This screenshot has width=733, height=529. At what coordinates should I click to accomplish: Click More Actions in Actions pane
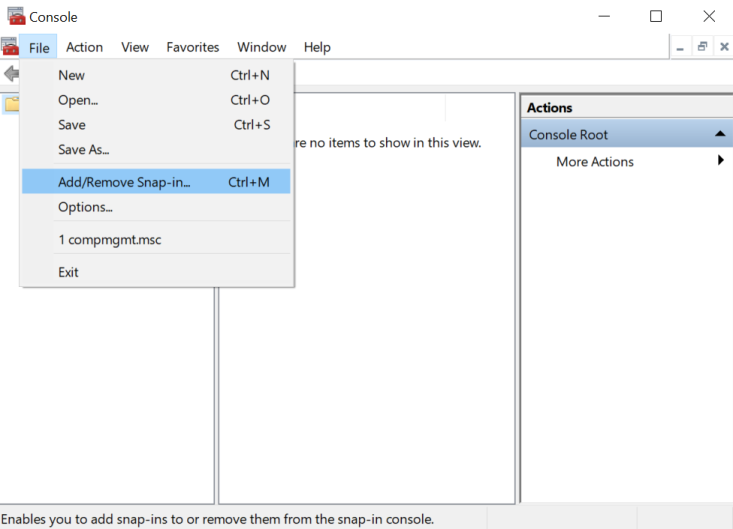point(595,162)
